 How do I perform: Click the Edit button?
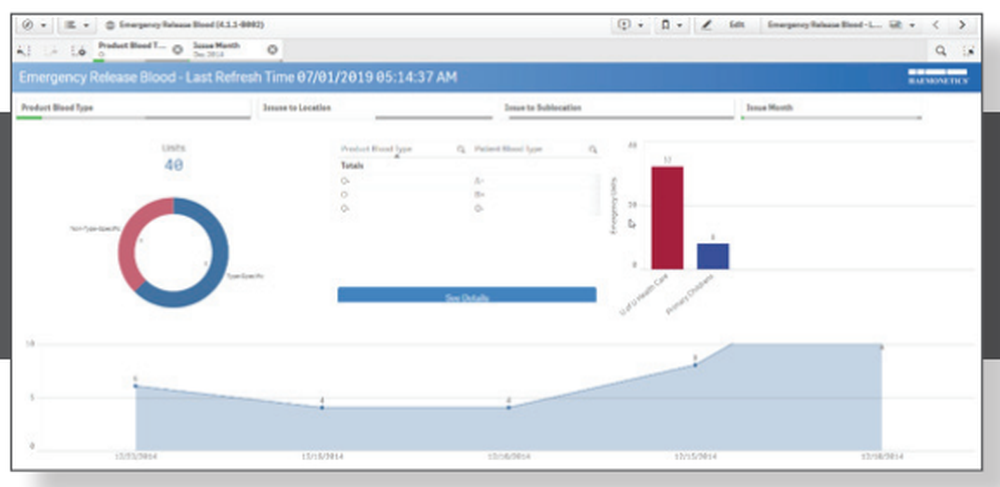pos(737,25)
